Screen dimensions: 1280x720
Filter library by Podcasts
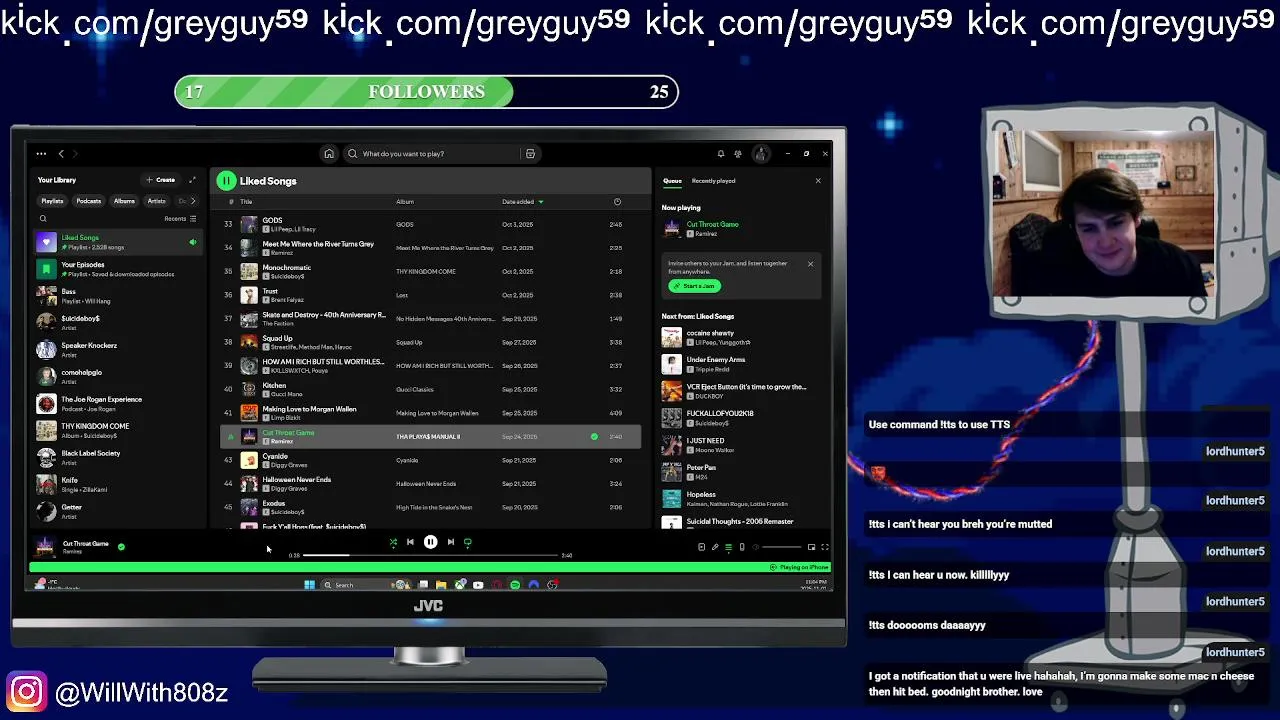coord(89,201)
